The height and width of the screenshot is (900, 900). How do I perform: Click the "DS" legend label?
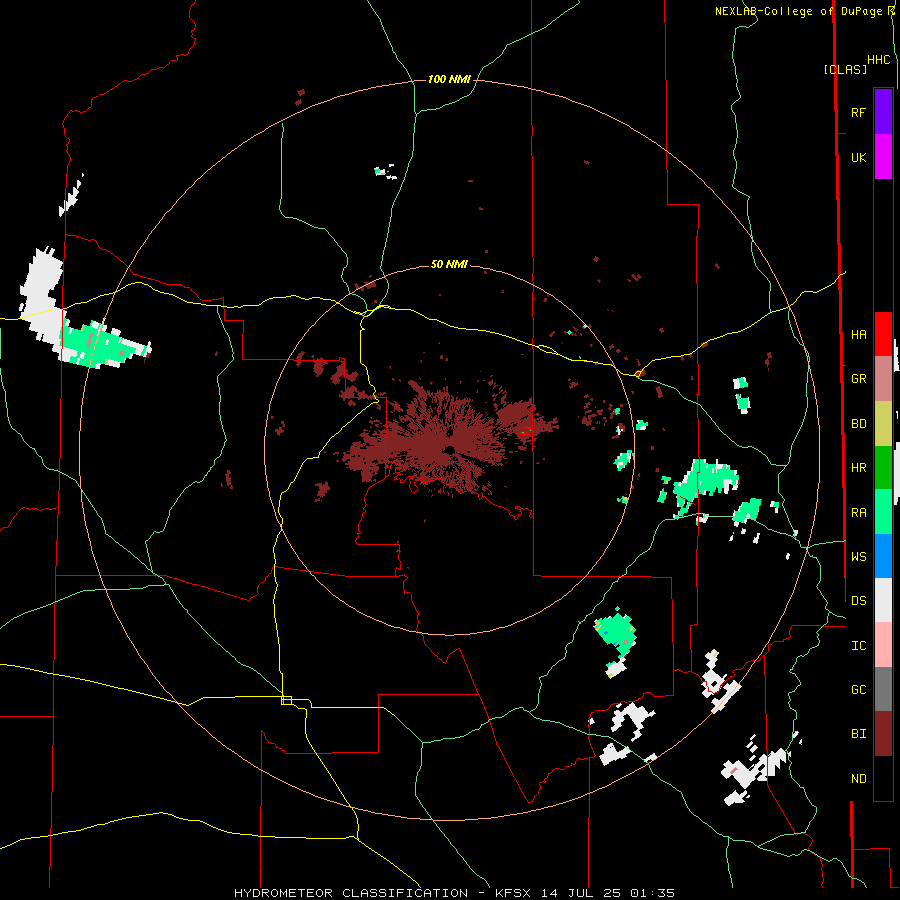[858, 601]
